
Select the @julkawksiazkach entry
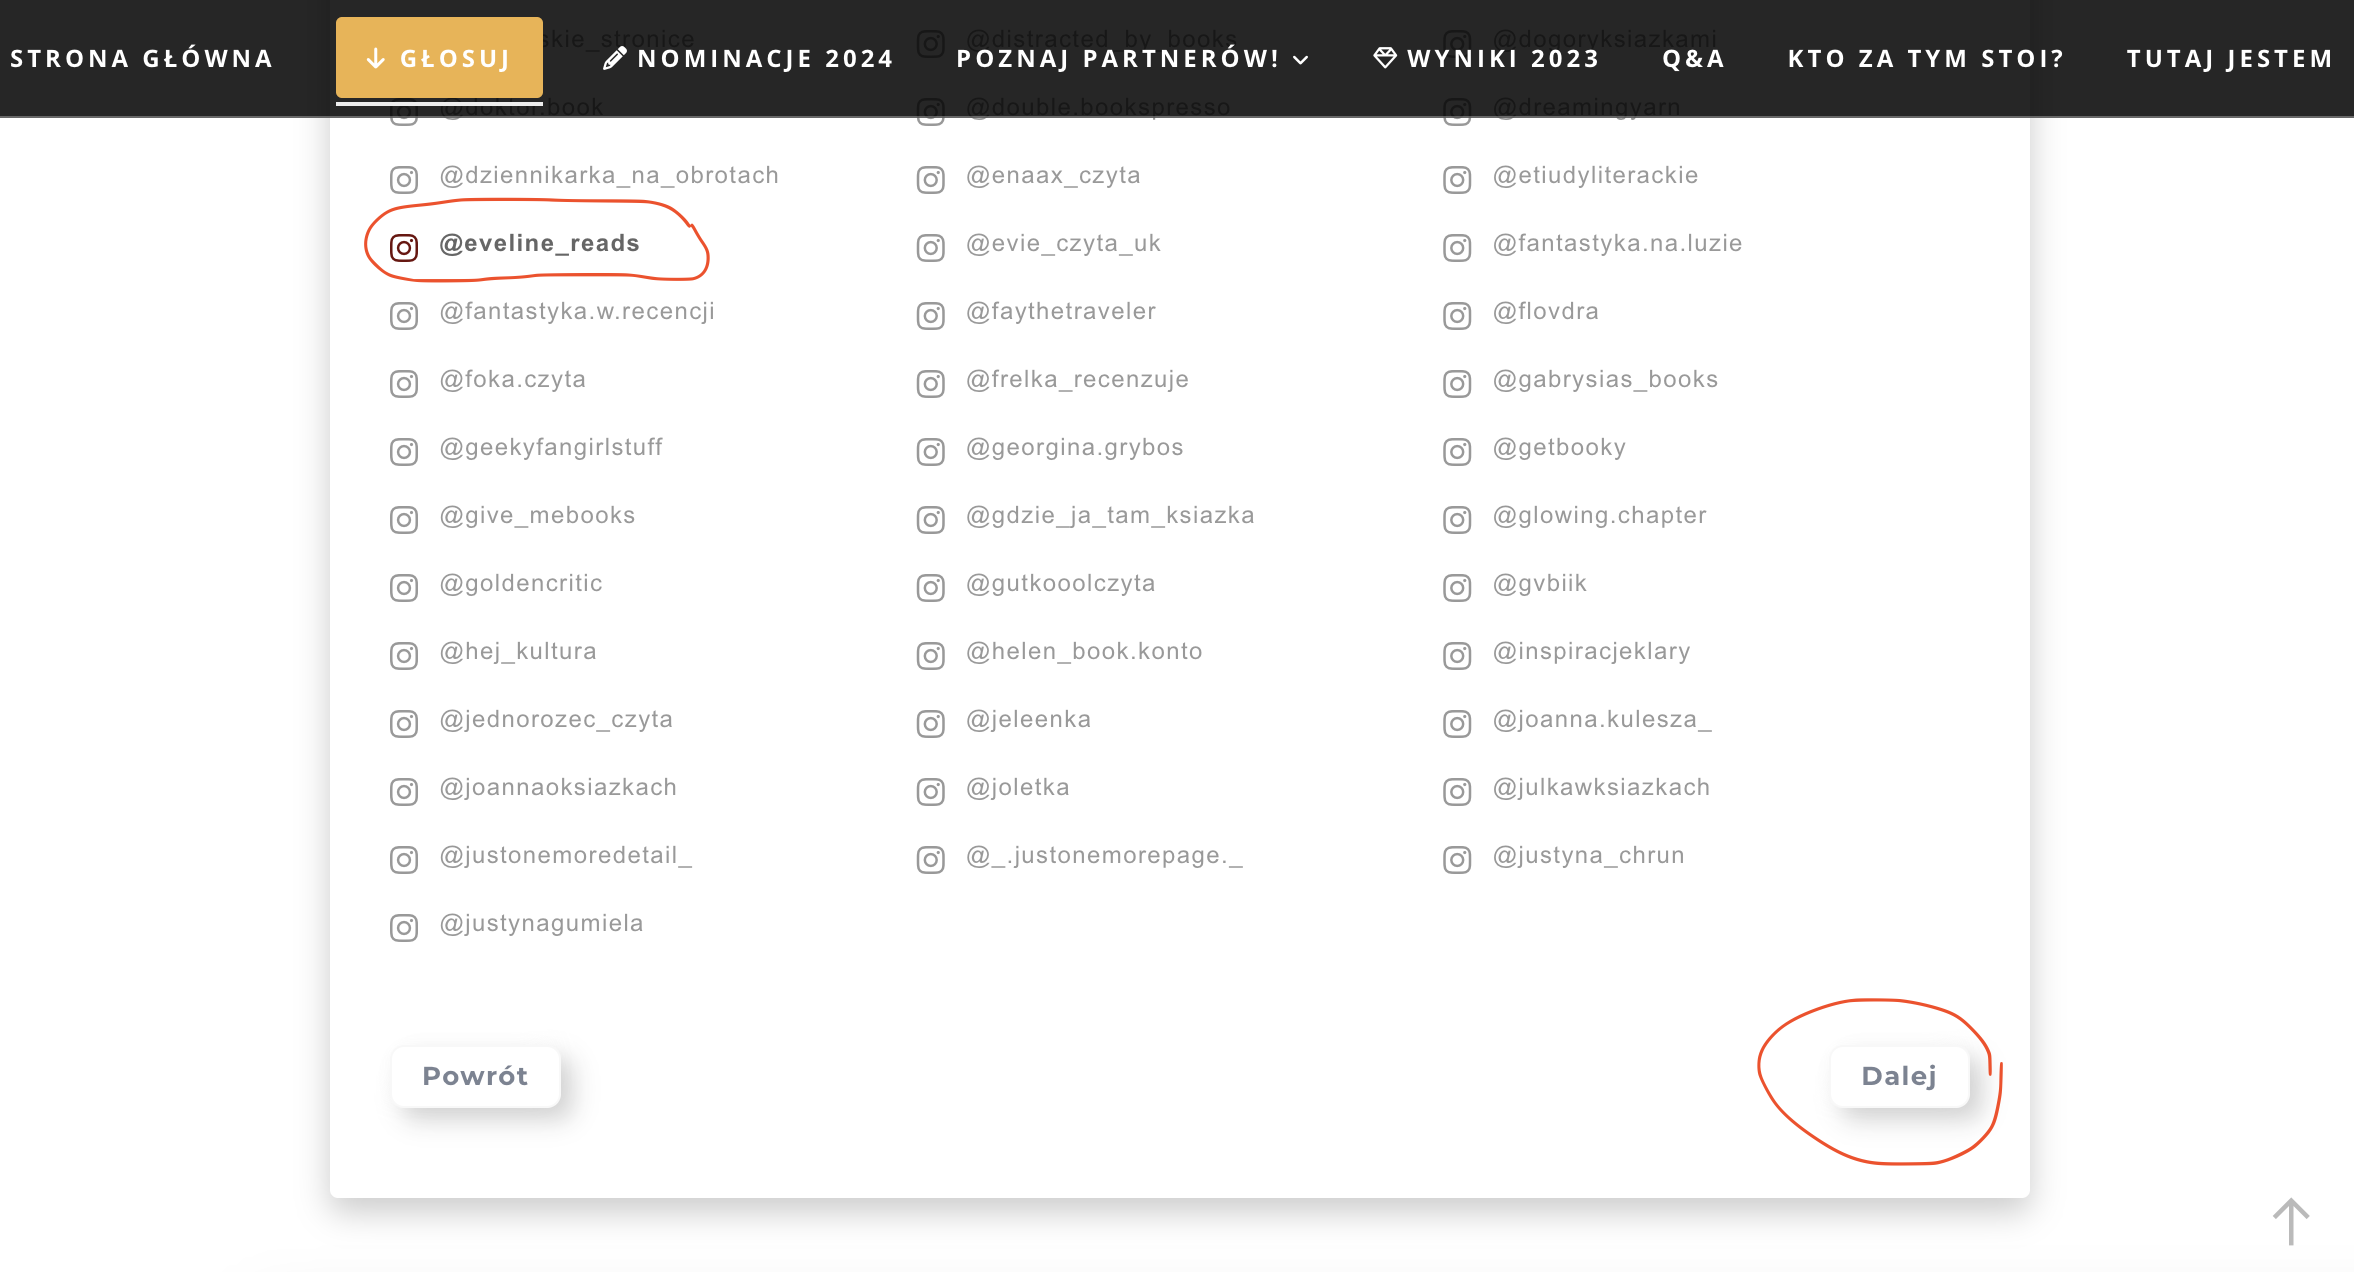[x=1600, y=787]
